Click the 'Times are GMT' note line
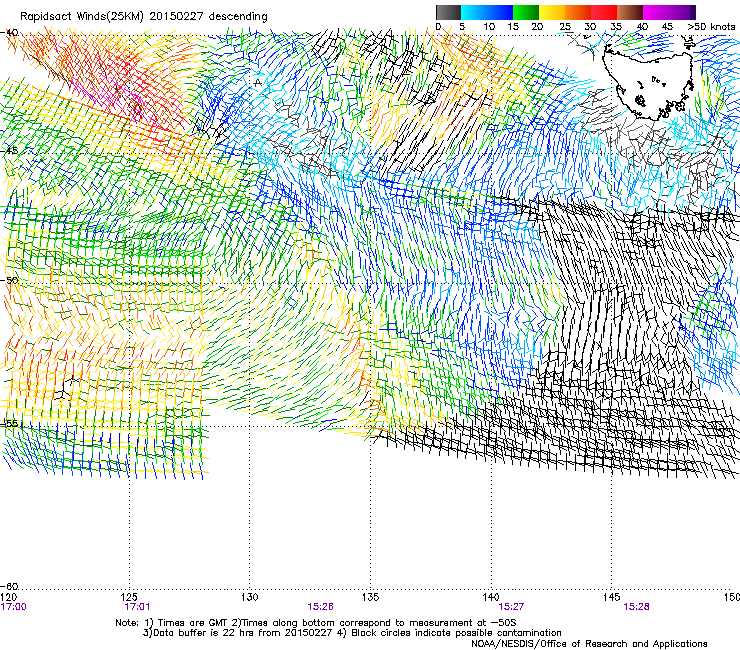 point(316,623)
